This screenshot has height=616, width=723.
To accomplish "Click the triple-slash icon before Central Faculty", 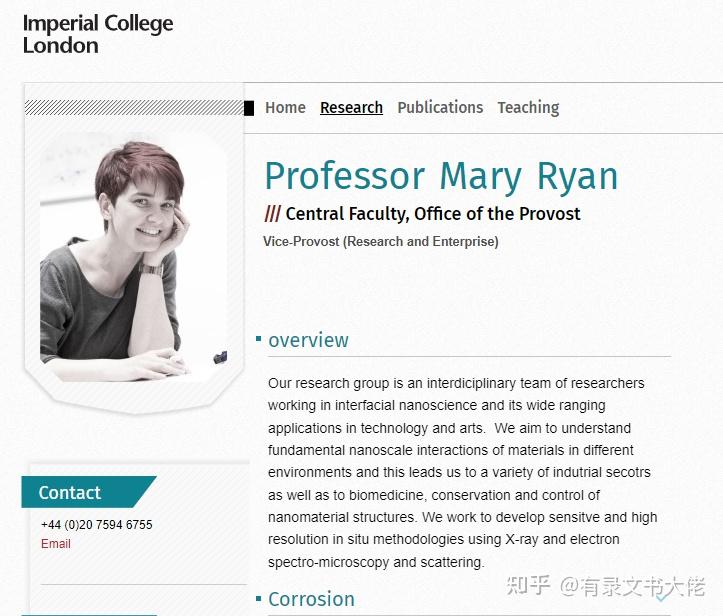I will [x=273, y=214].
